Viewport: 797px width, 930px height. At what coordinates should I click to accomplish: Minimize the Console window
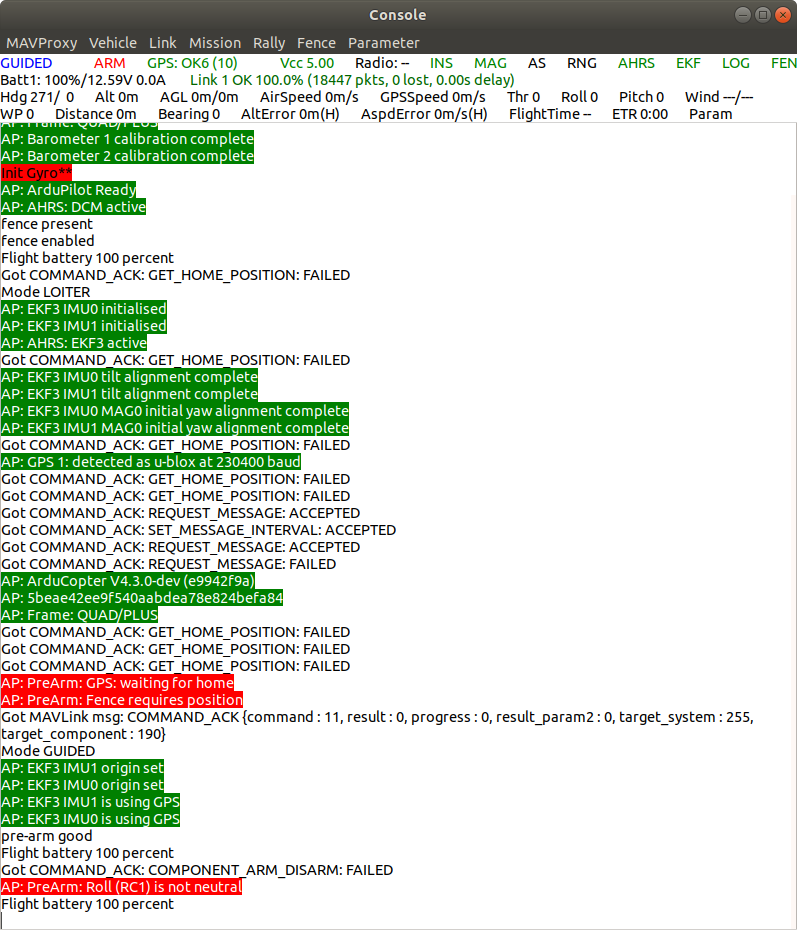[742, 15]
